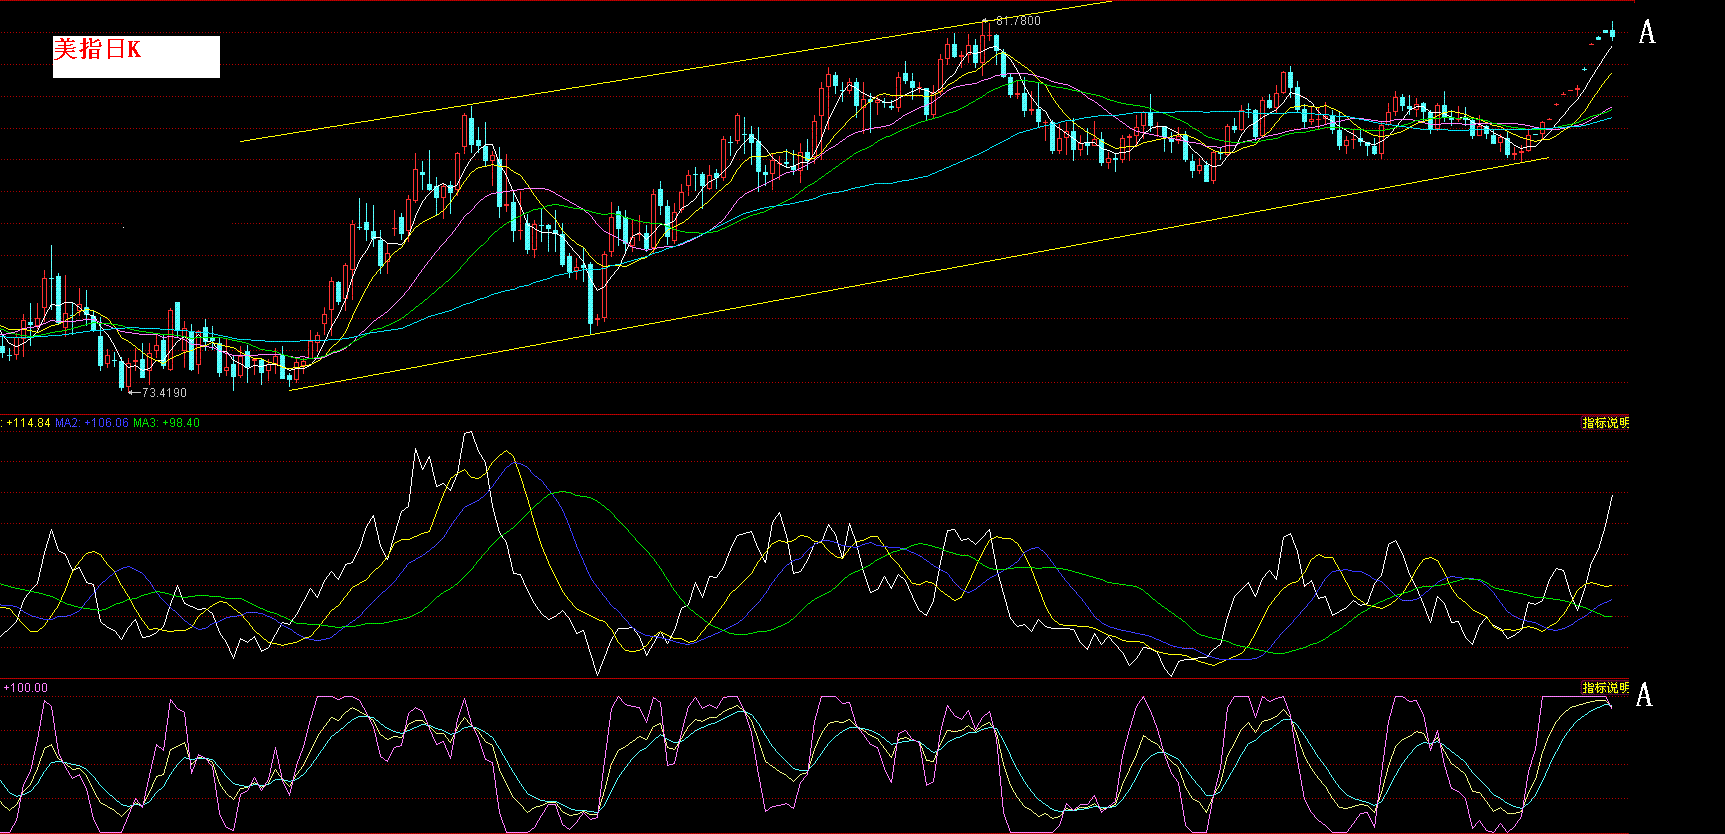
Task: Select the 73.4190 low price label
Action: [x=164, y=393]
